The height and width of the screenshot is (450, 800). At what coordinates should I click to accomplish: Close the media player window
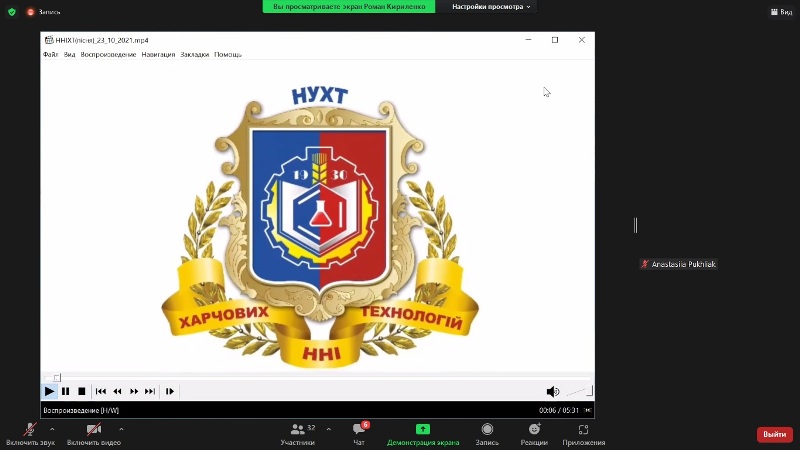tap(582, 40)
